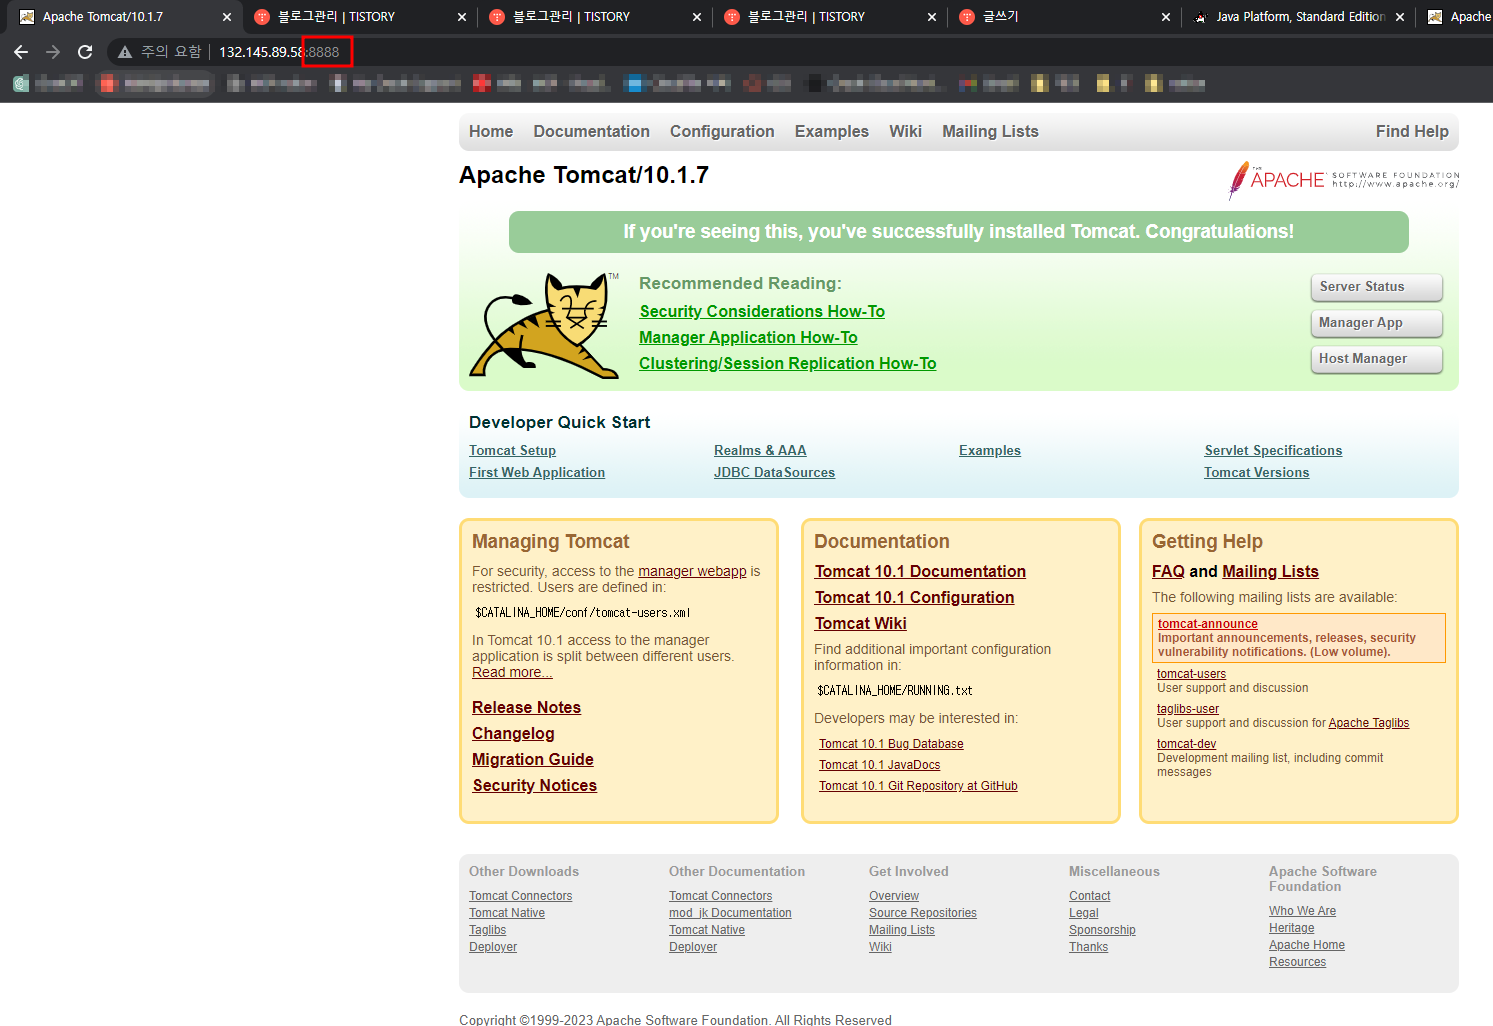Click the $CATALINA_HOME/RUNNING.txt path text
This screenshot has height=1026, width=1493.
click(895, 691)
